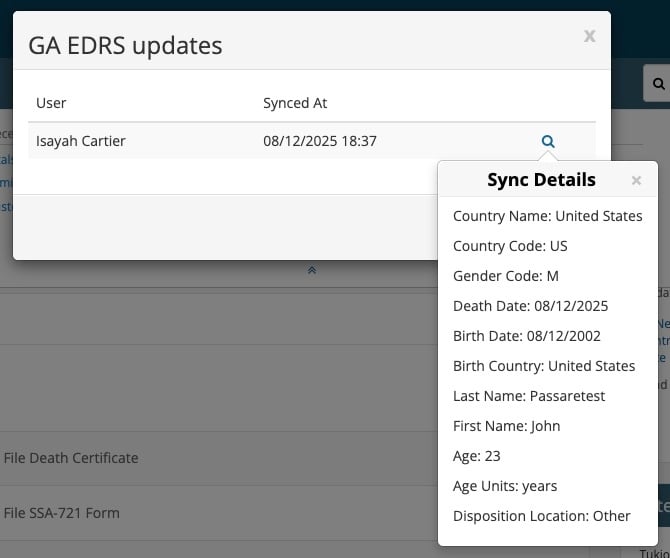This screenshot has height=558, width=670.
Task: Click the User column header
Action: coord(51,103)
